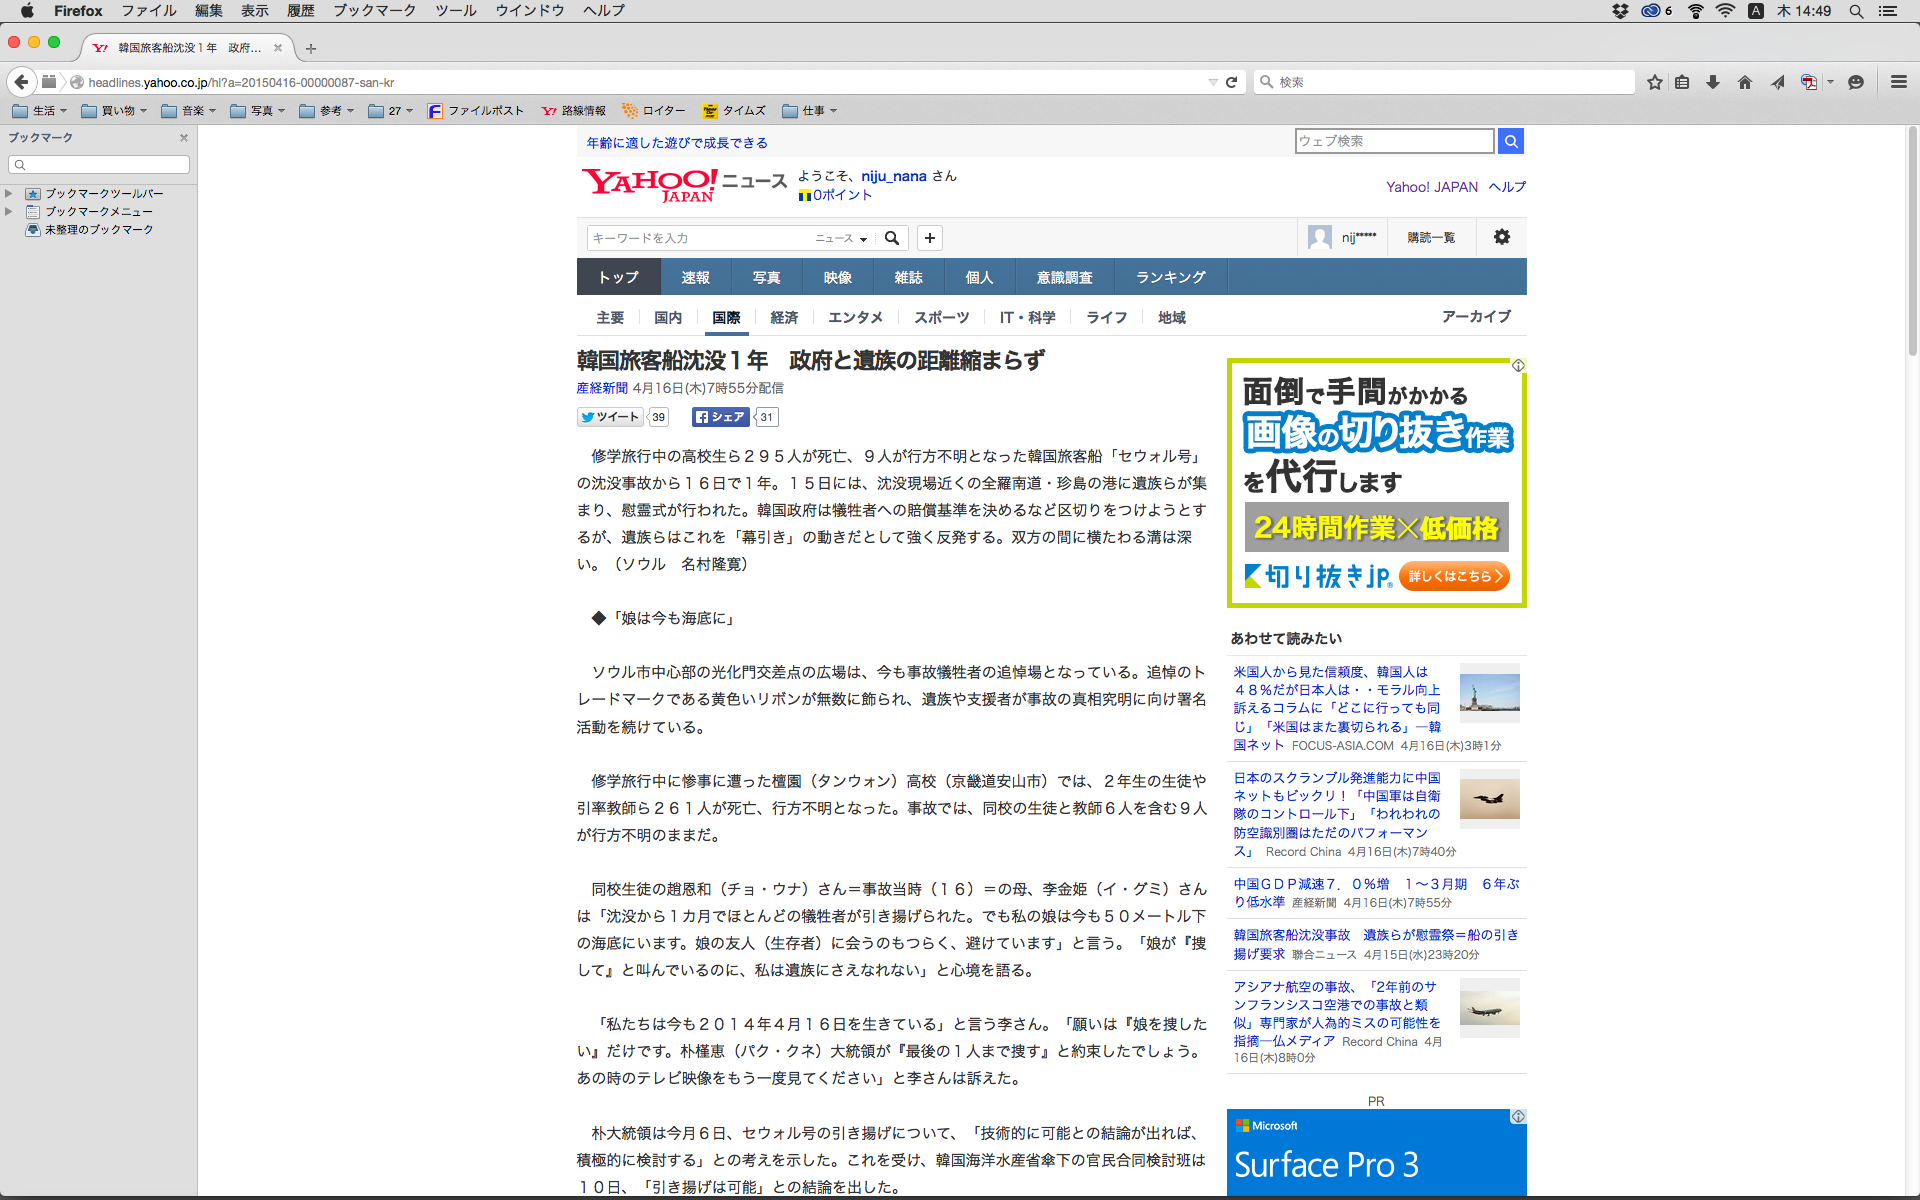
Task: Click the ツイート button
Action: click(610, 417)
